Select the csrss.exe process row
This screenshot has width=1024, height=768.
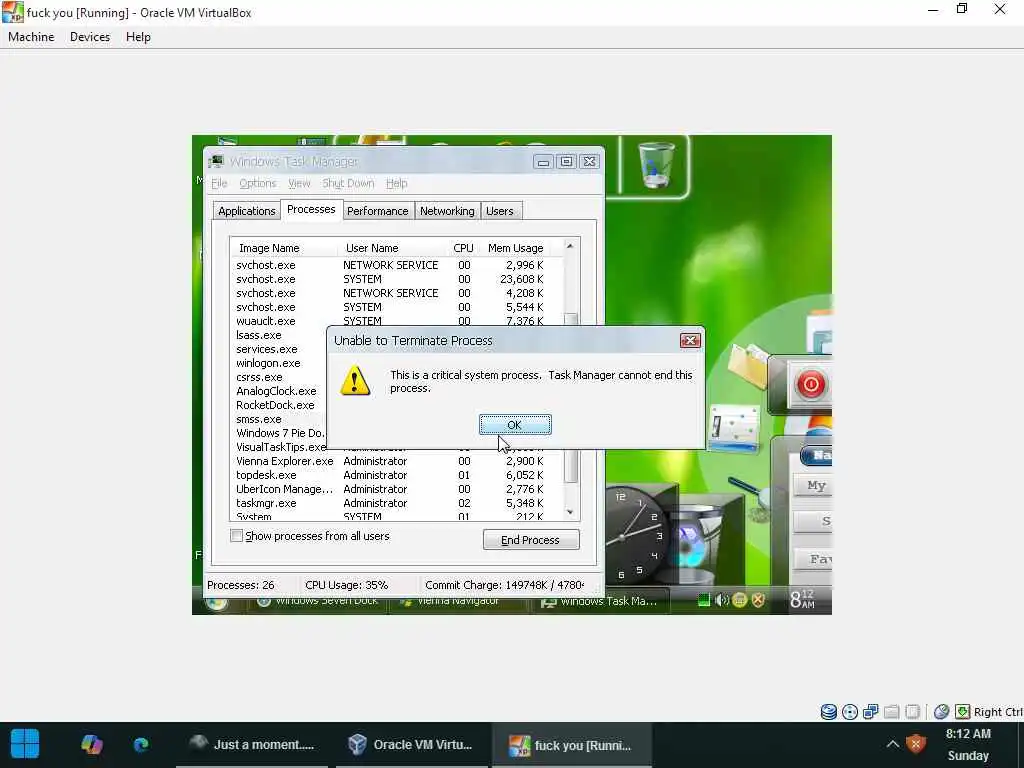[280, 377]
